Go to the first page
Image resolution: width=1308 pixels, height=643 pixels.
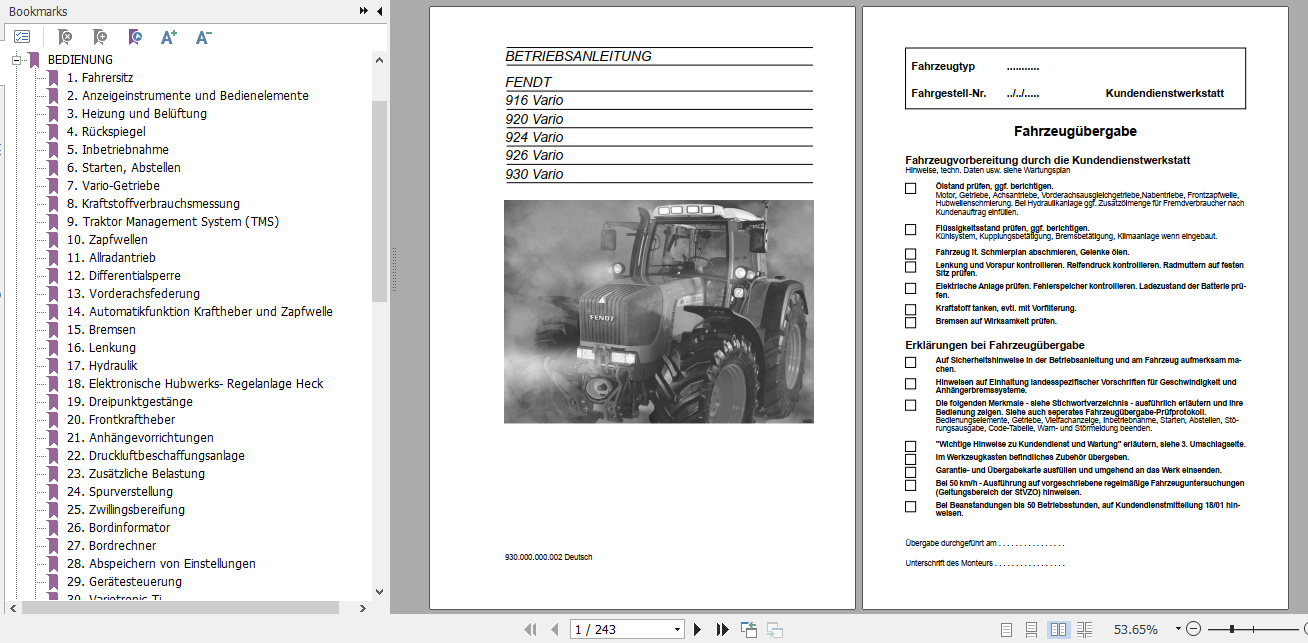coord(531,629)
